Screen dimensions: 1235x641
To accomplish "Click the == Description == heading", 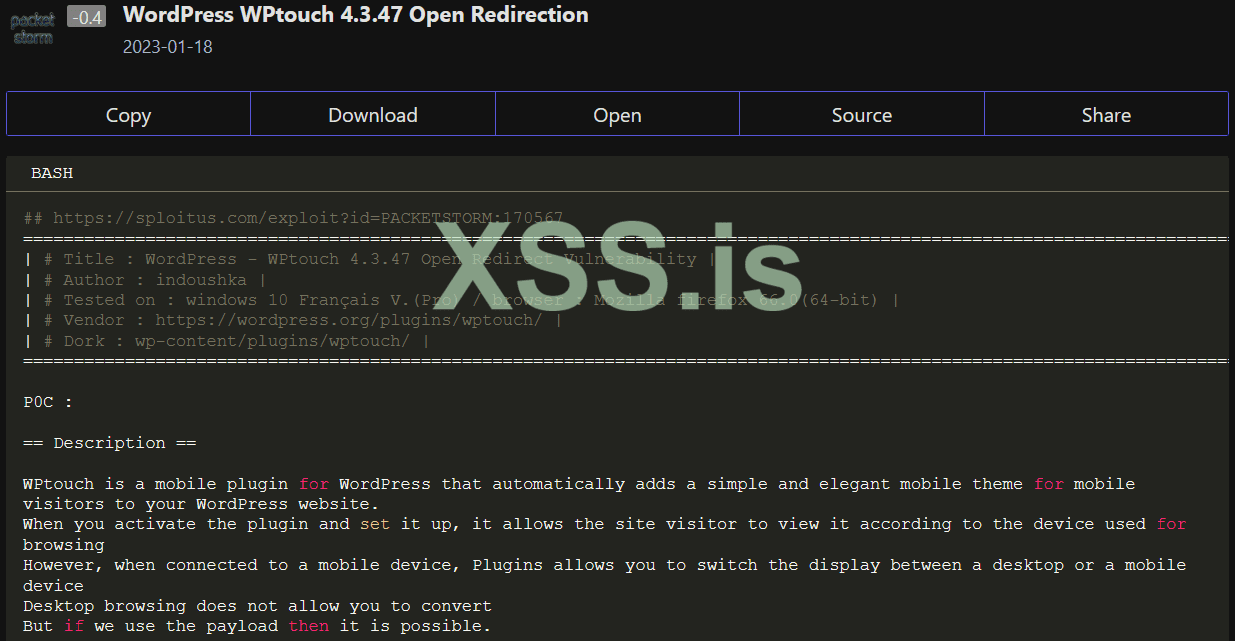I will (x=110, y=443).
